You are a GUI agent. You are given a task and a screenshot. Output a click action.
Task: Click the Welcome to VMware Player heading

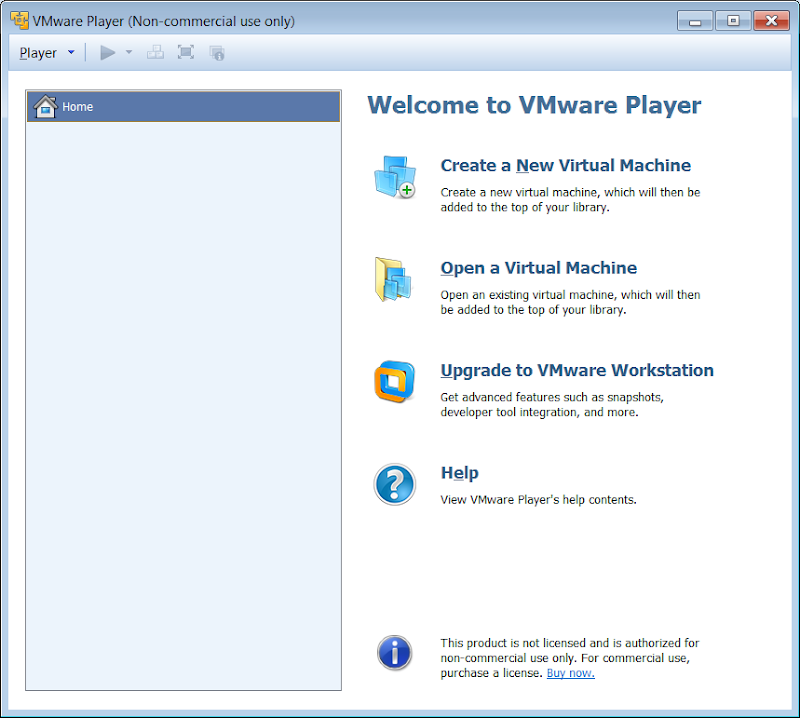[534, 105]
